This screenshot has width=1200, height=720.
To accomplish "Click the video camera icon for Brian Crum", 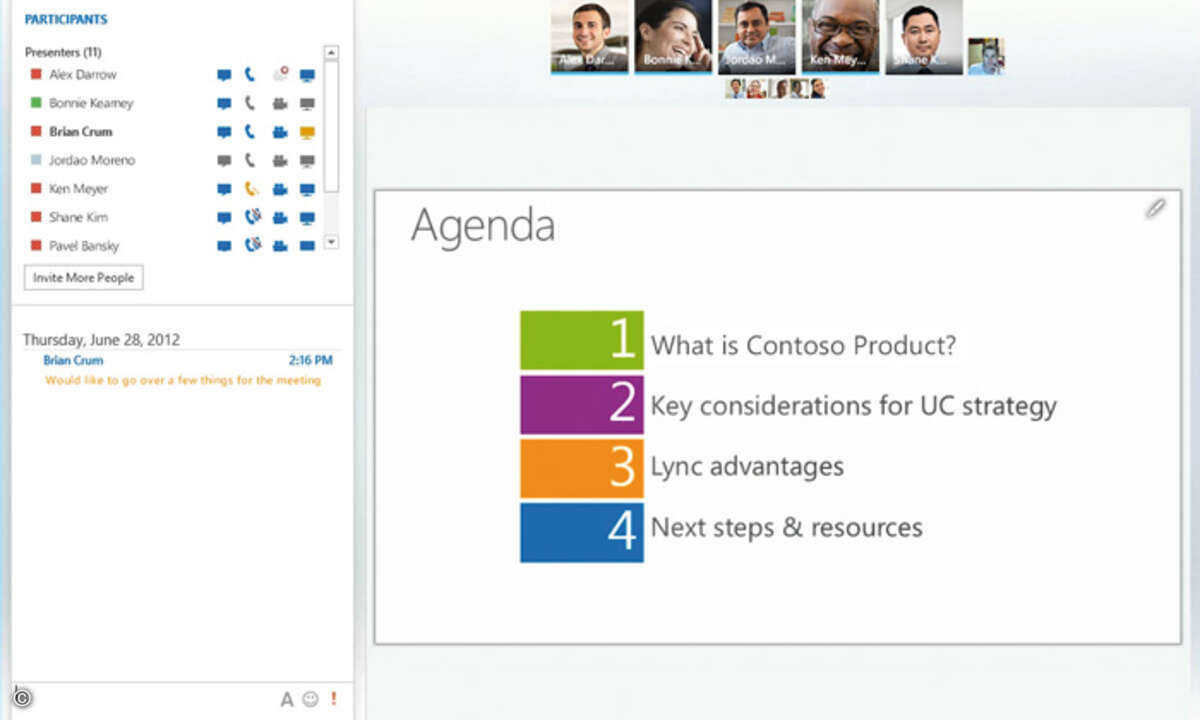I will (280, 132).
